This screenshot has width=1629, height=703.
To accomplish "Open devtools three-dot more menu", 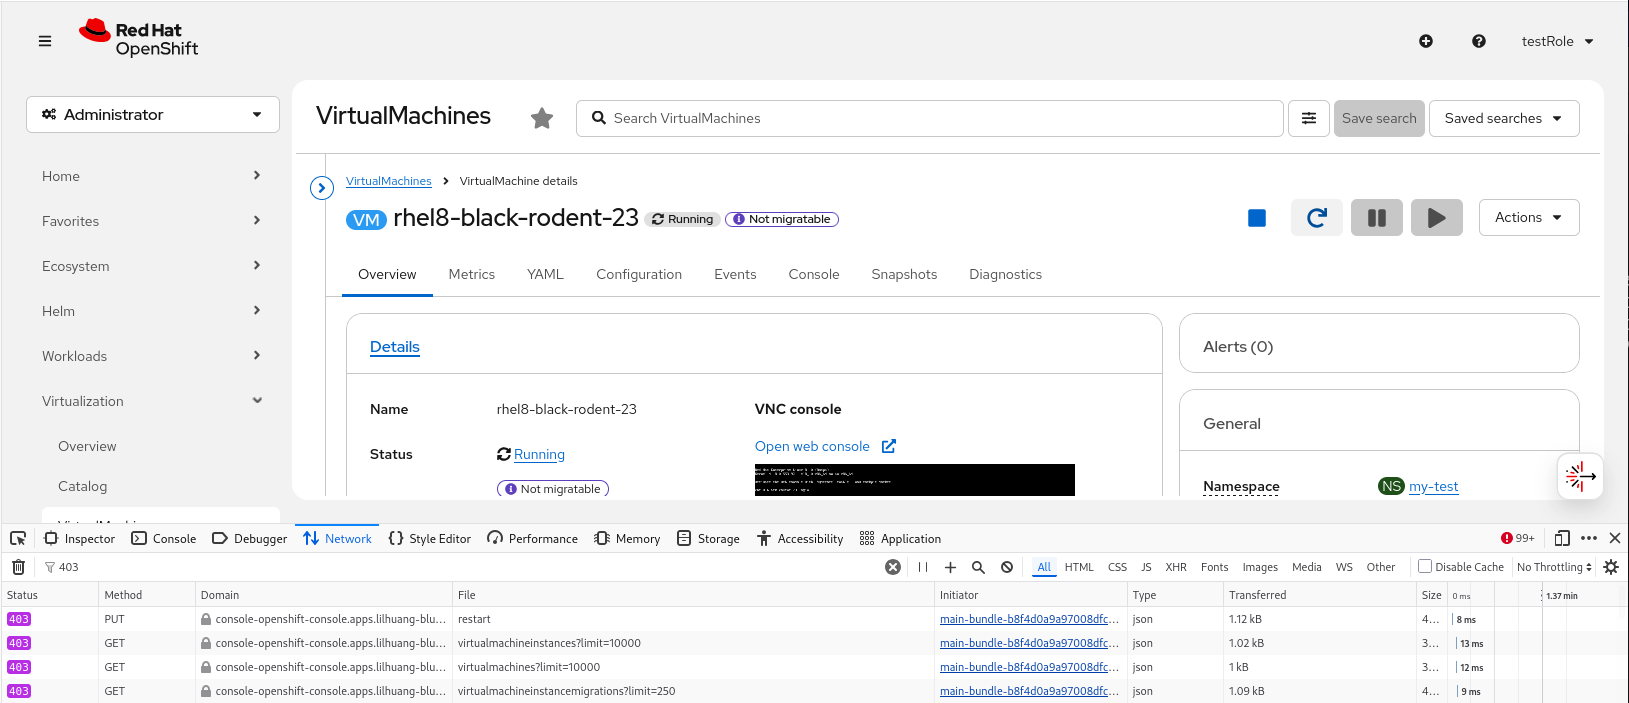I will click(1589, 538).
